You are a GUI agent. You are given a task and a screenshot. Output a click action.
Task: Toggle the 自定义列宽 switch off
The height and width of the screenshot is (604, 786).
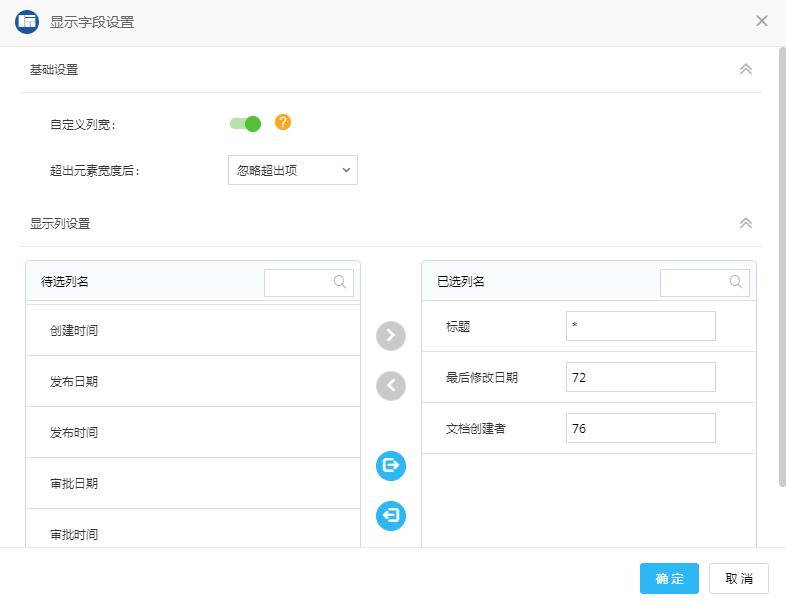[245, 124]
